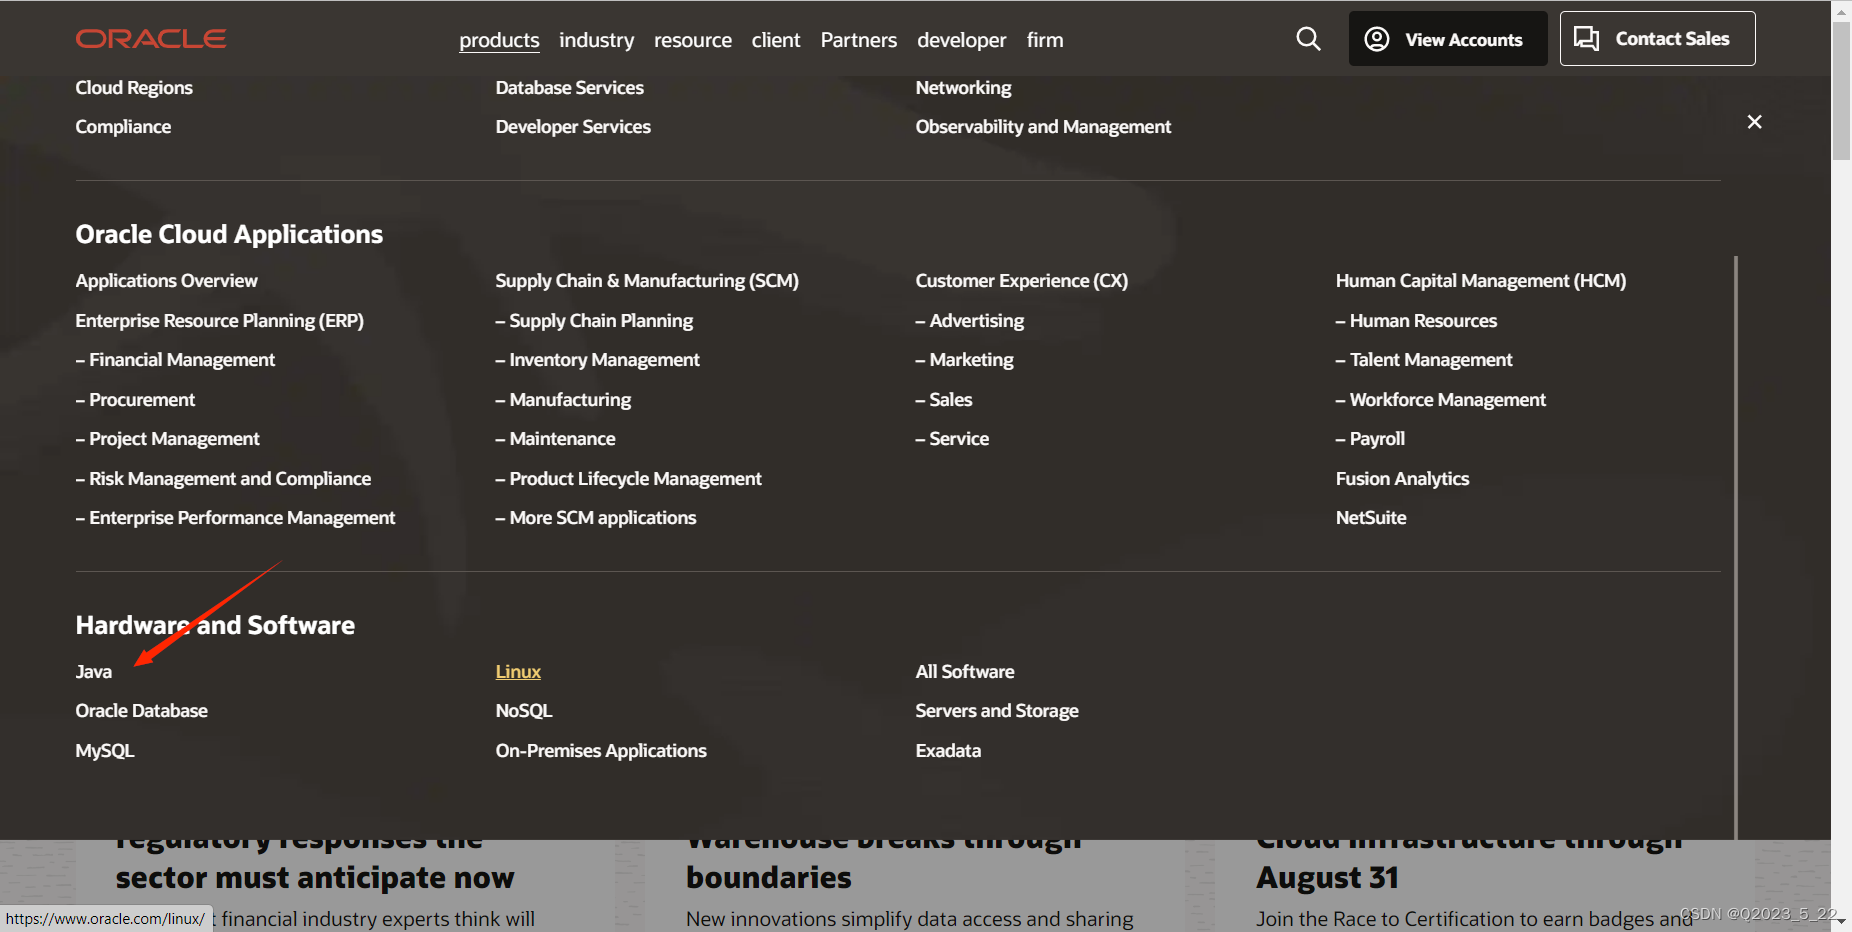The height and width of the screenshot is (932, 1852).
Task: Open Developer Services link
Action: coord(573,127)
